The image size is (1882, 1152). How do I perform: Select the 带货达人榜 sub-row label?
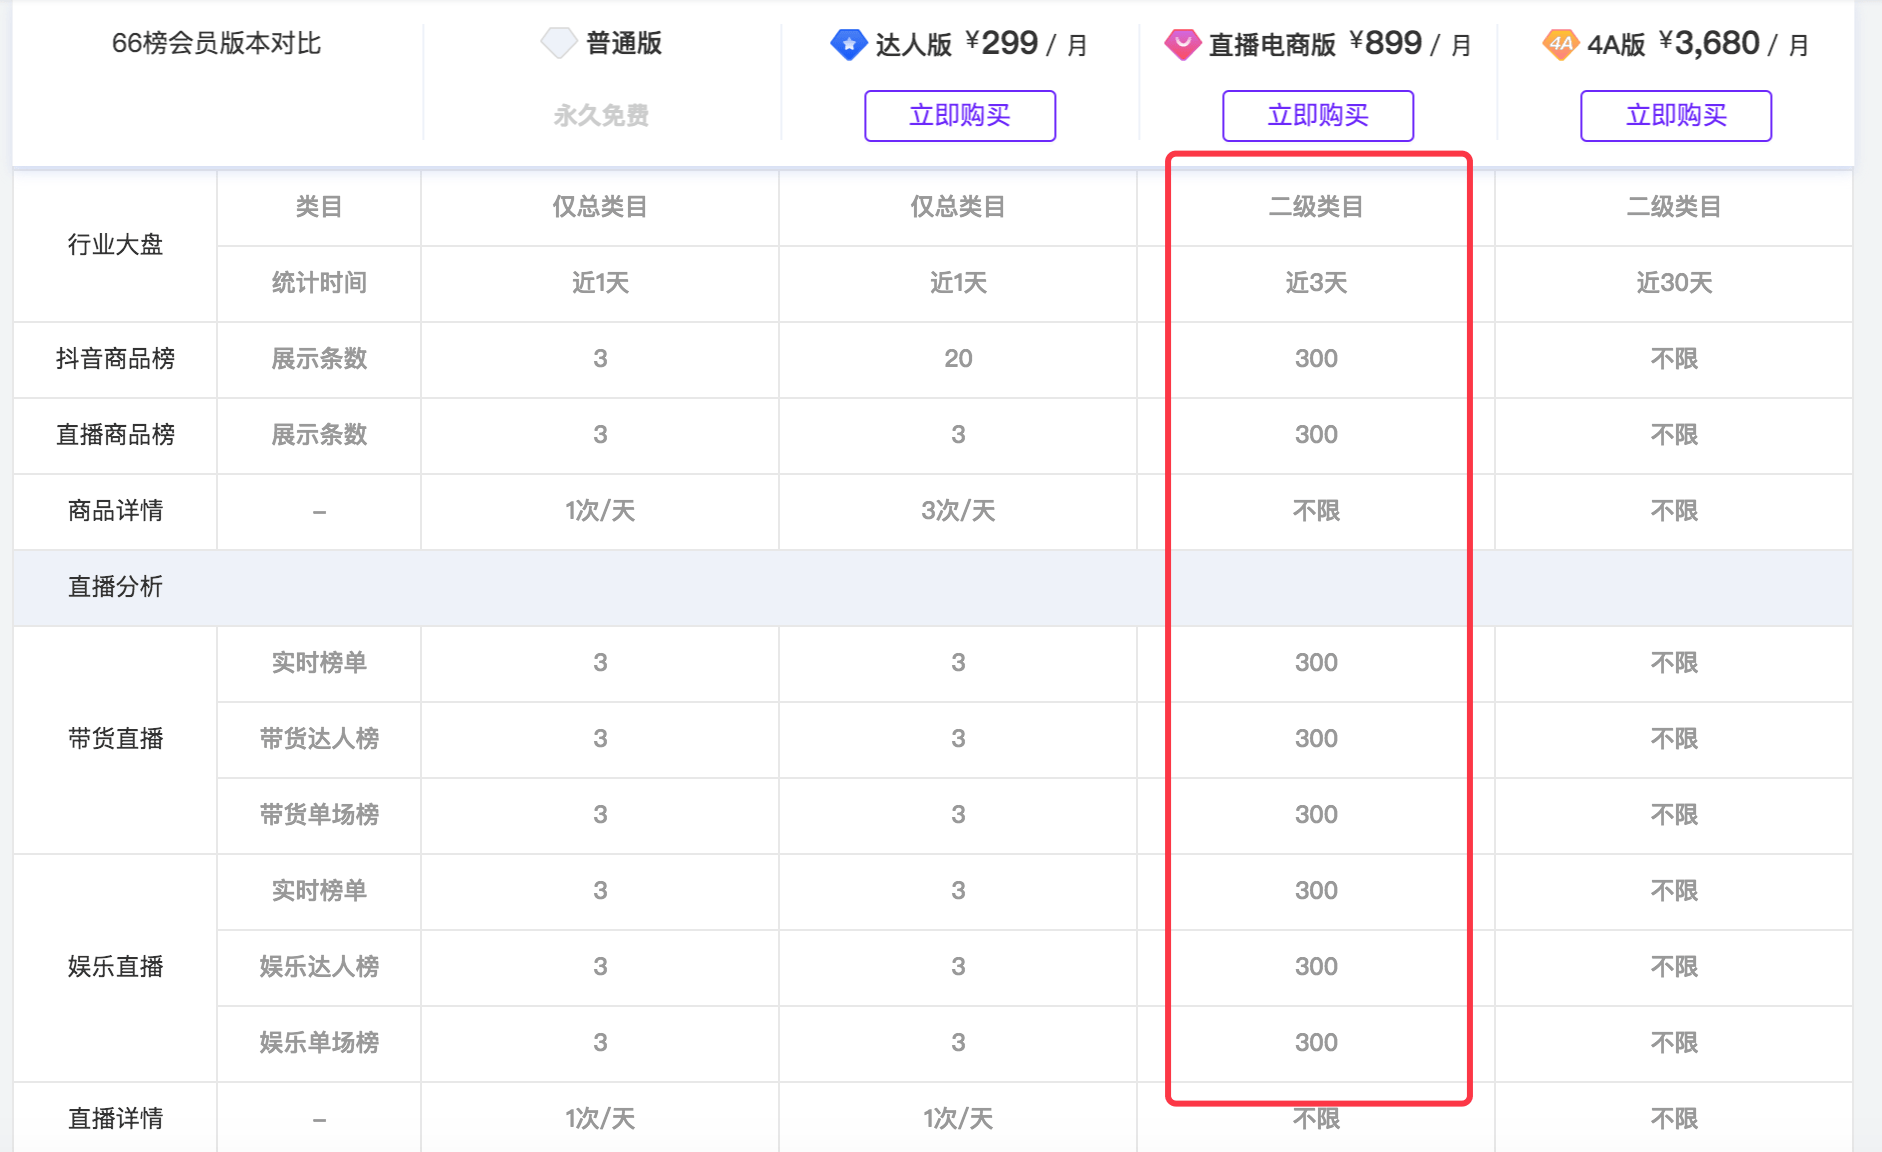[319, 739]
